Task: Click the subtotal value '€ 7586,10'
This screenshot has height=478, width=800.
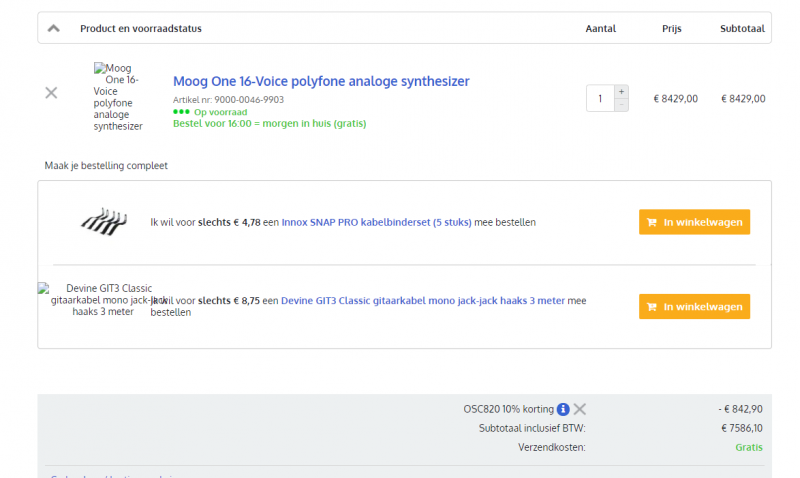Action: point(742,429)
